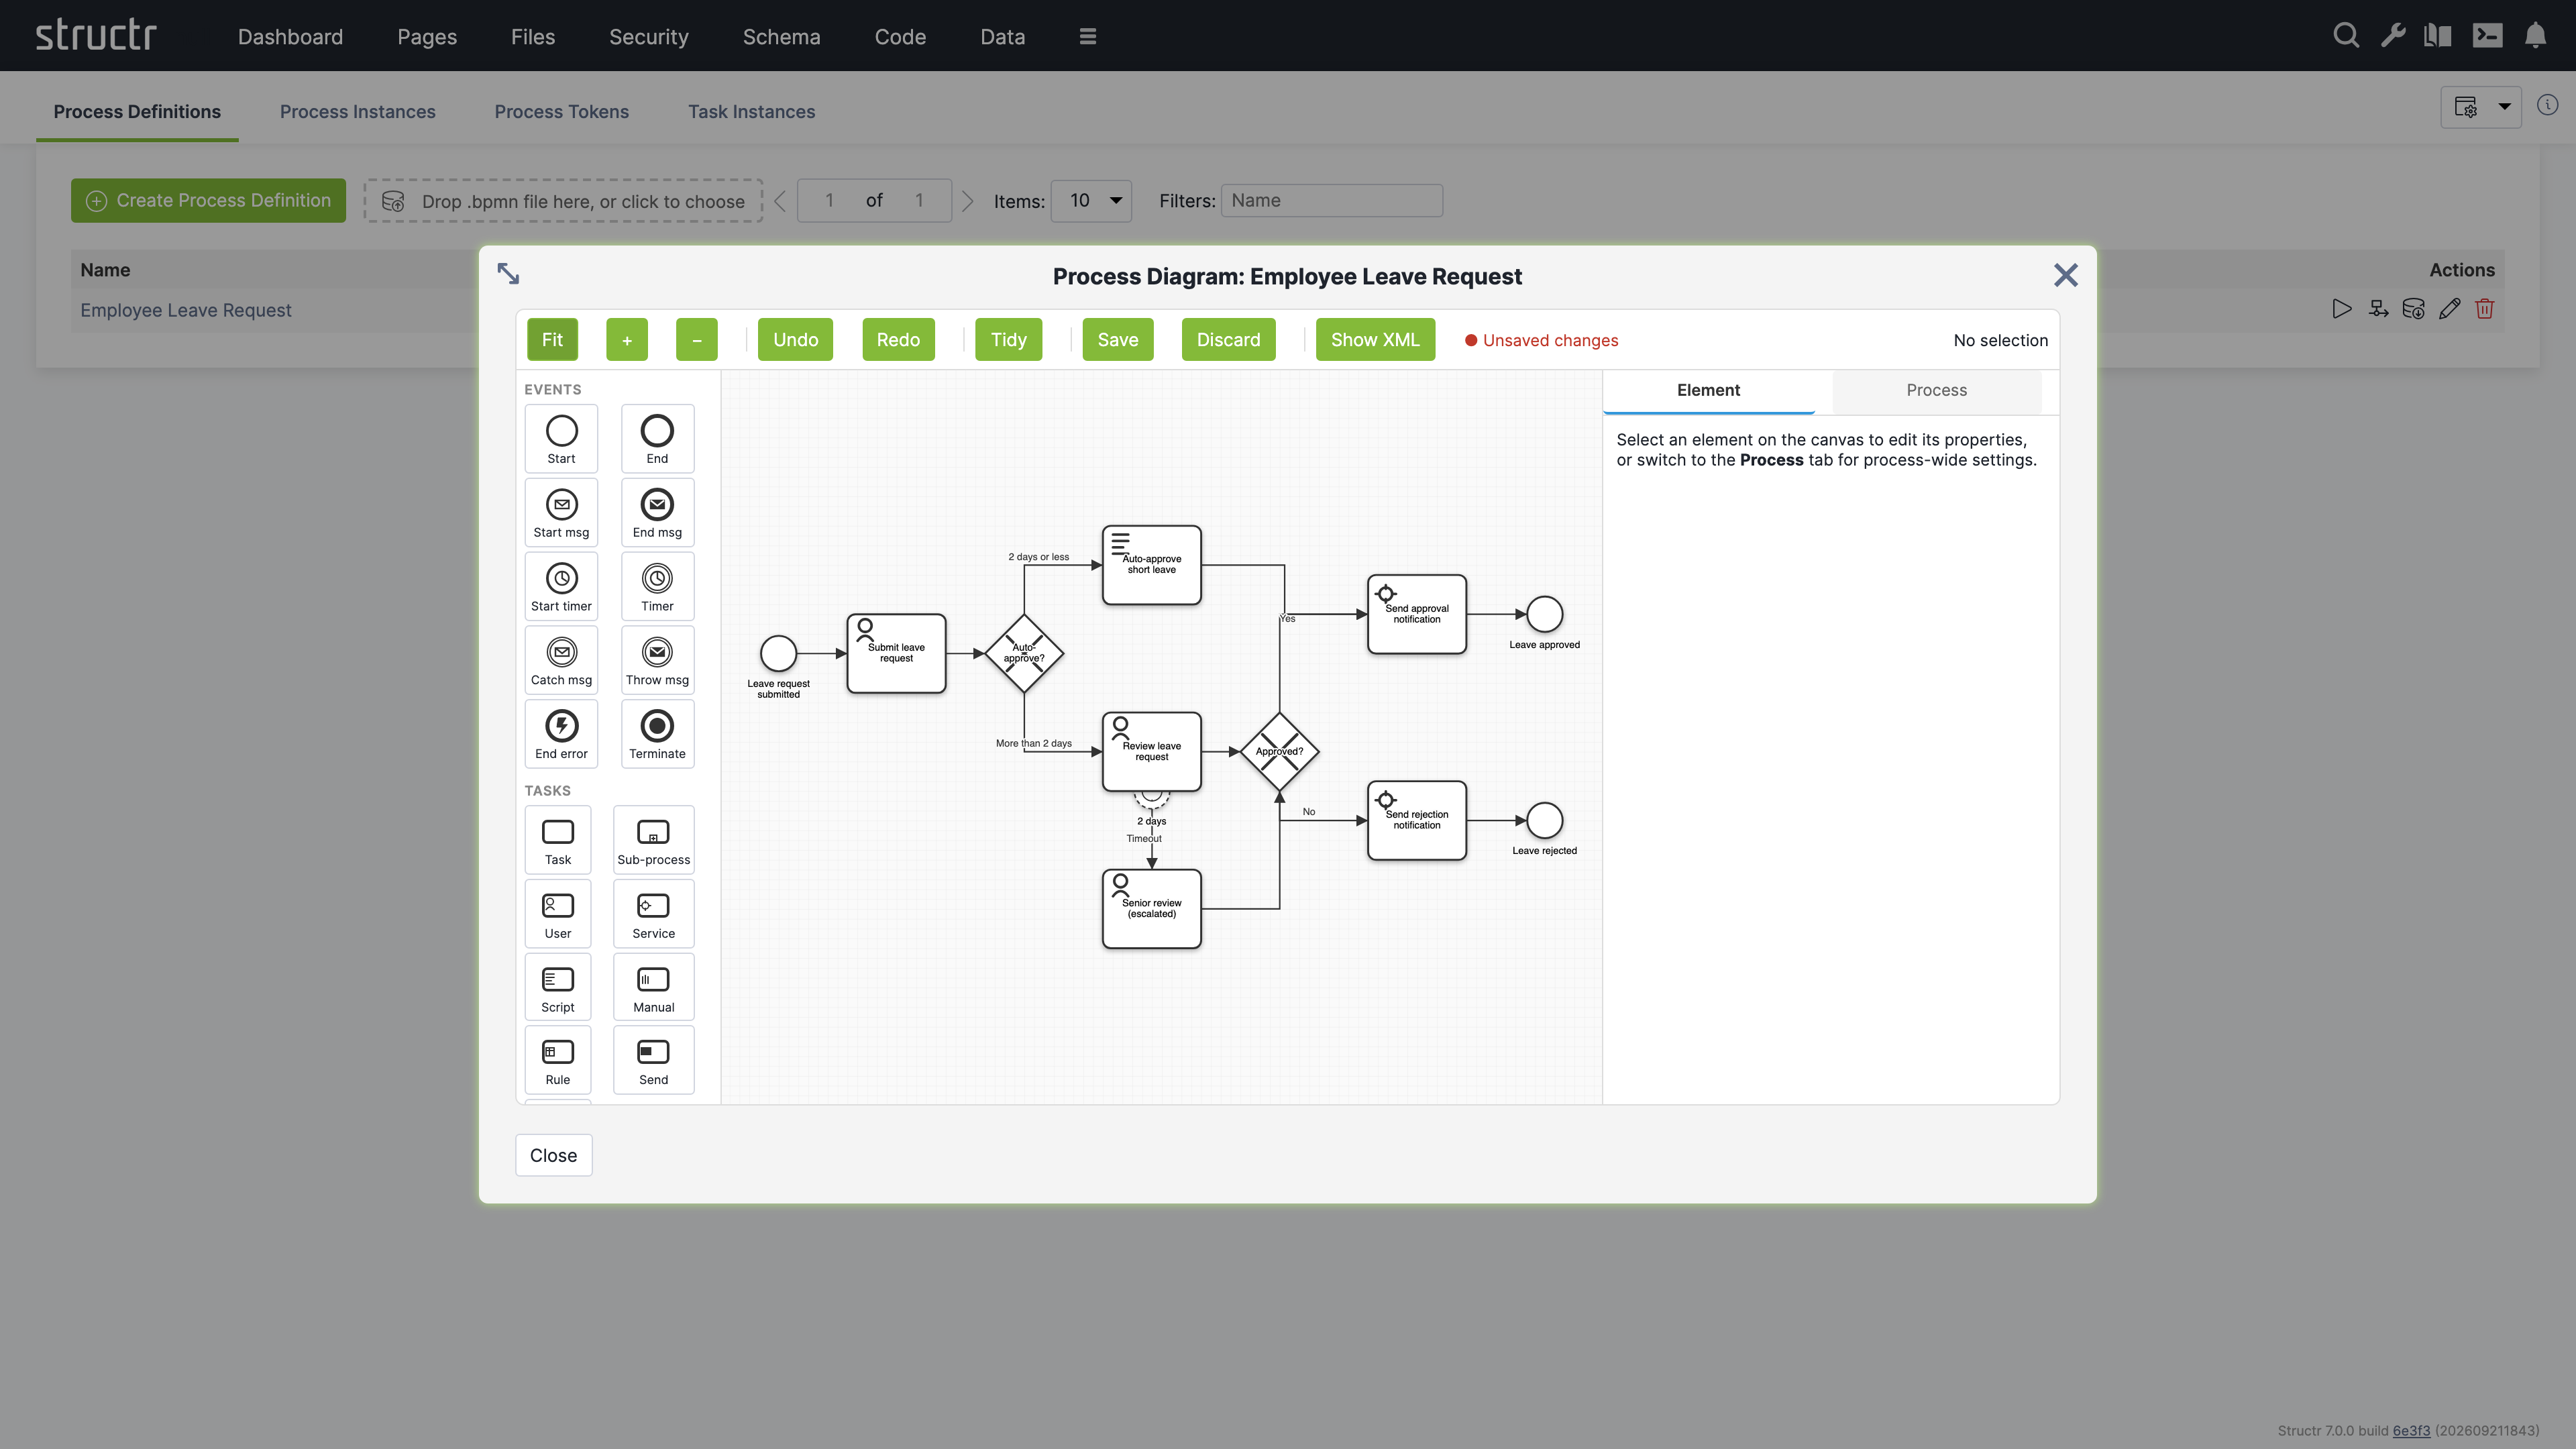
Task: Switch to the Process properties tab
Action: point(1936,391)
